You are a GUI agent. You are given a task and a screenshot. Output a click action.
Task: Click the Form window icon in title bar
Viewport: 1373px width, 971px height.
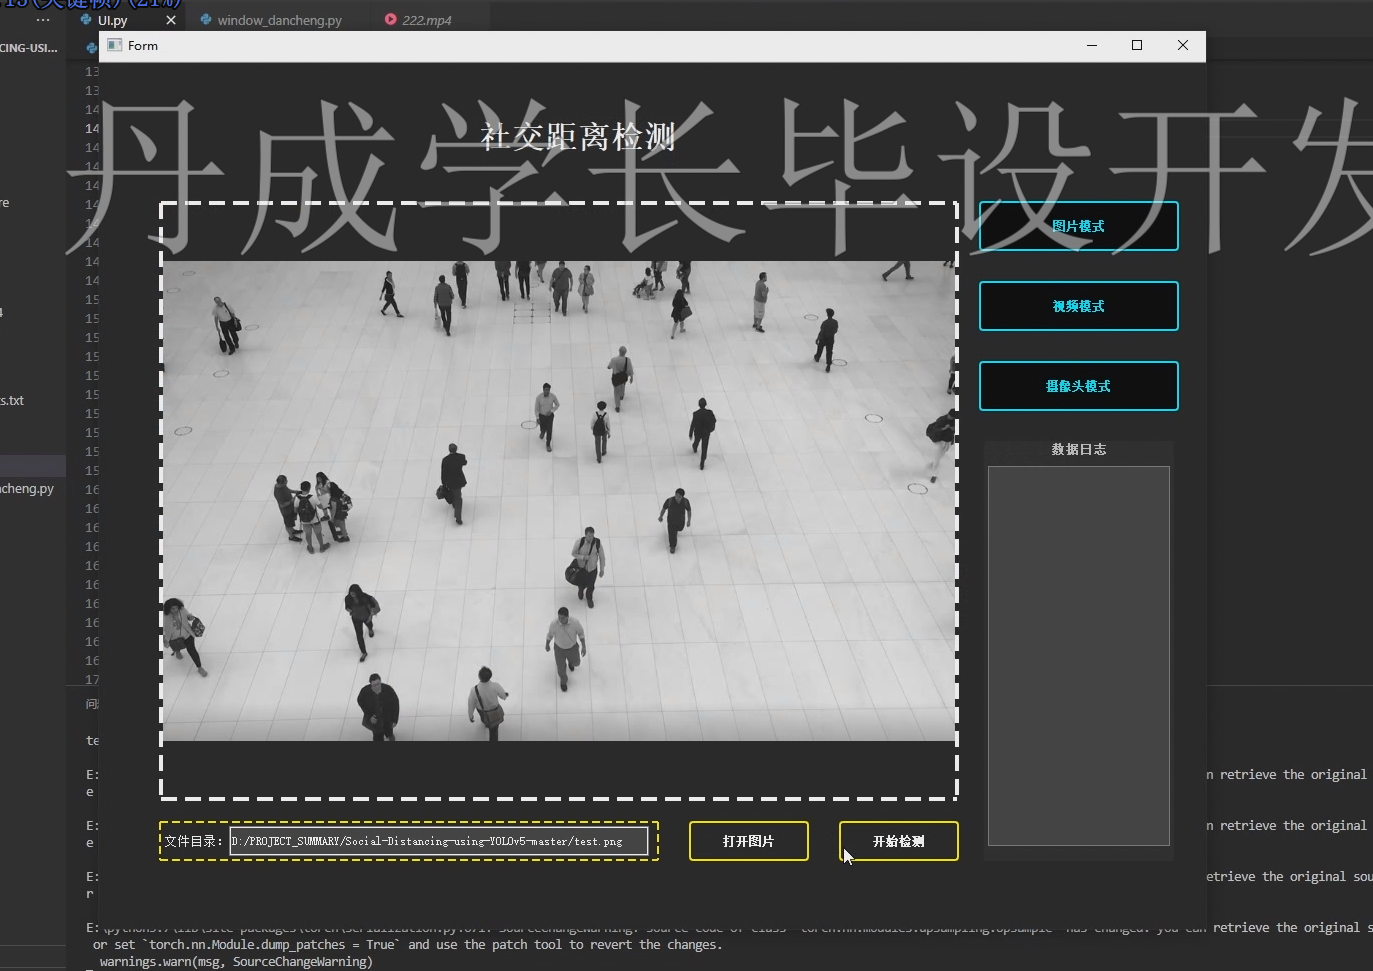tap(115, 46)
